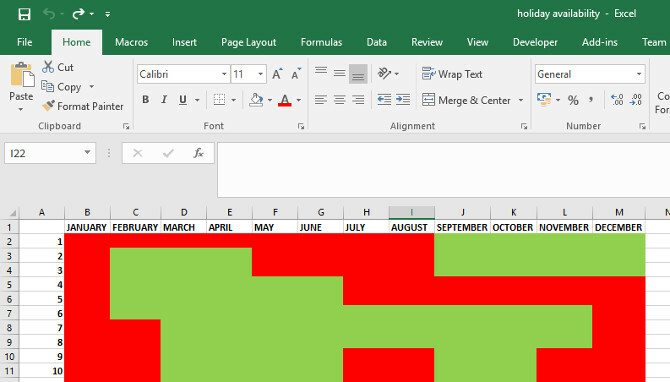Image resolution: width=670 pixels, height=382 pixels.
Task: Expand Merge & Center dropdown arrow
Action: click(520, 100)
